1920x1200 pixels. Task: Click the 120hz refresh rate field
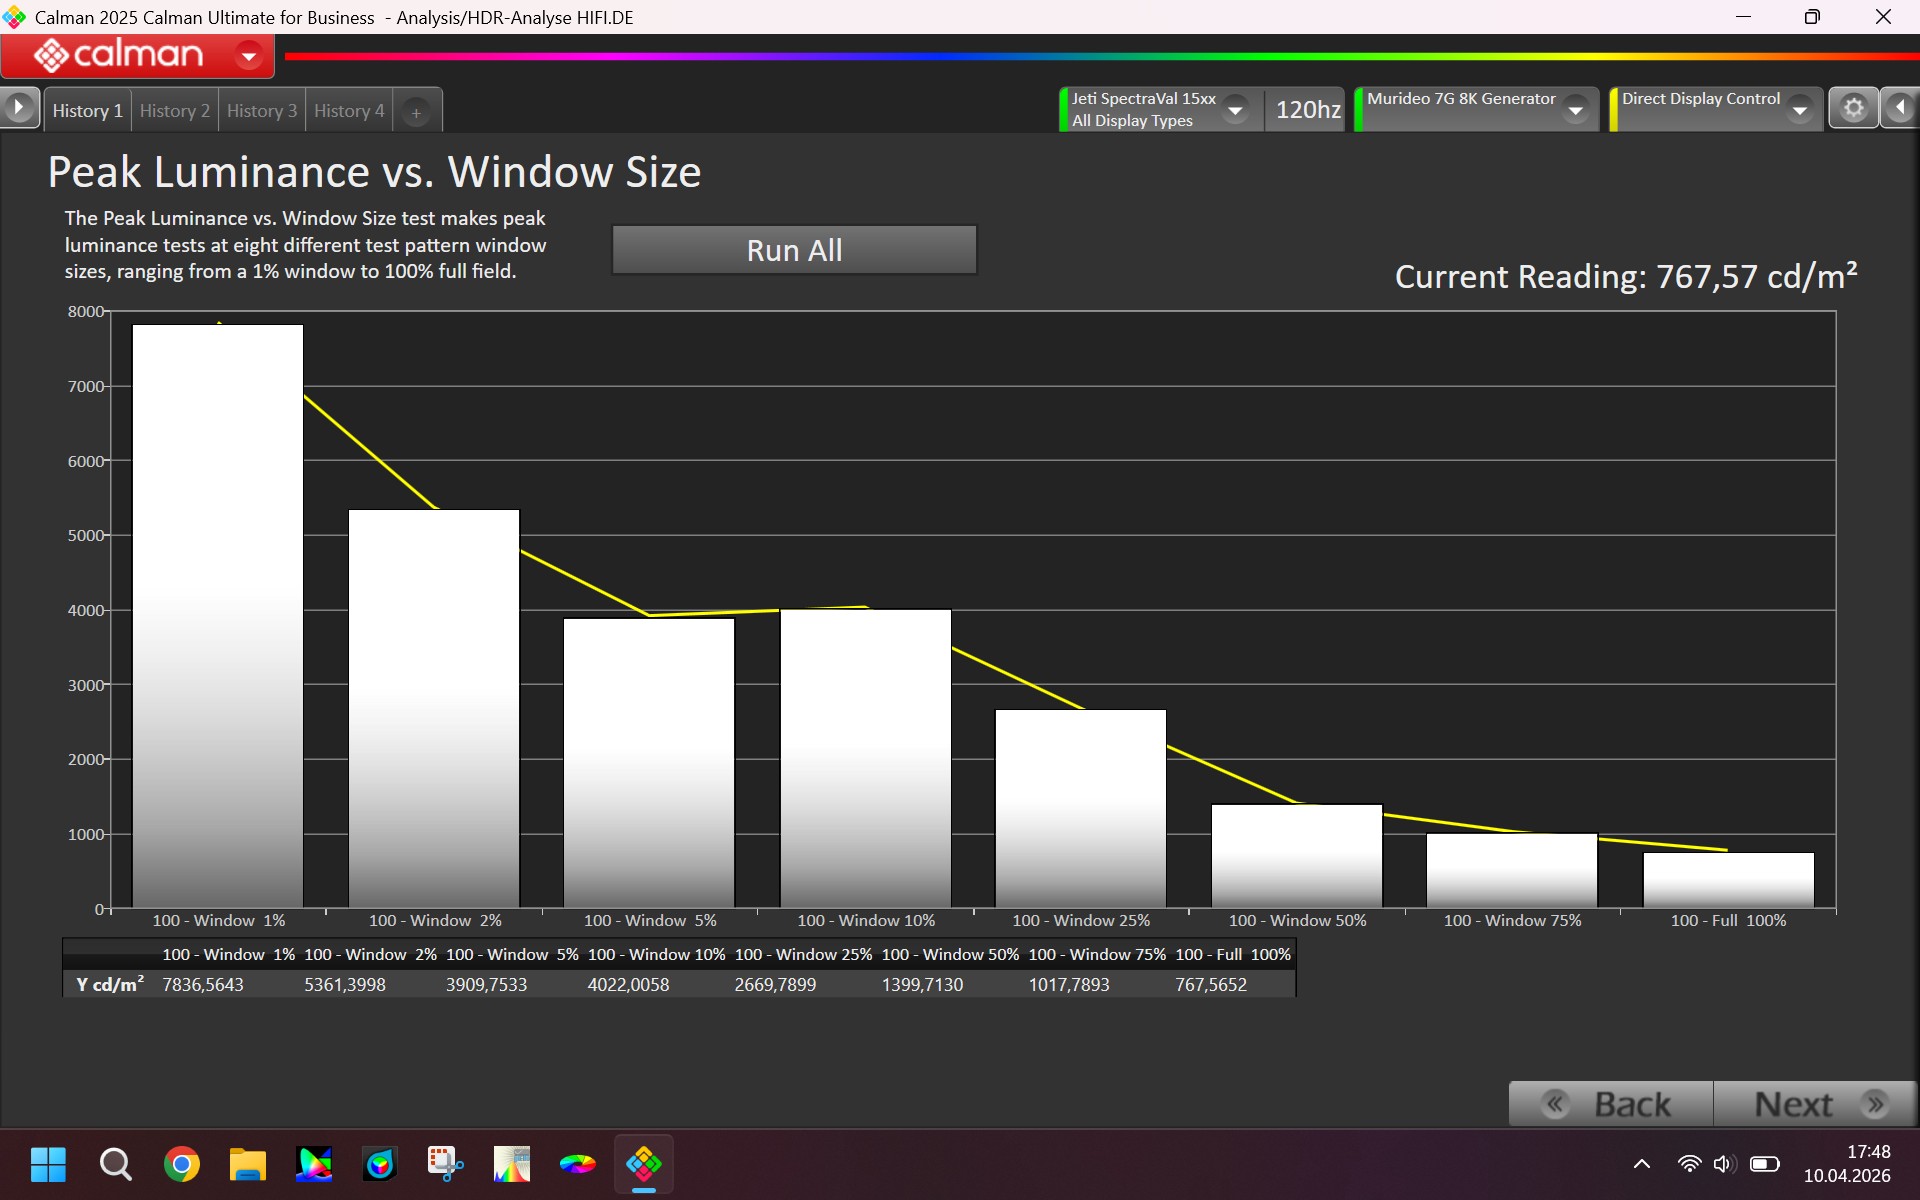(1307, 110)
